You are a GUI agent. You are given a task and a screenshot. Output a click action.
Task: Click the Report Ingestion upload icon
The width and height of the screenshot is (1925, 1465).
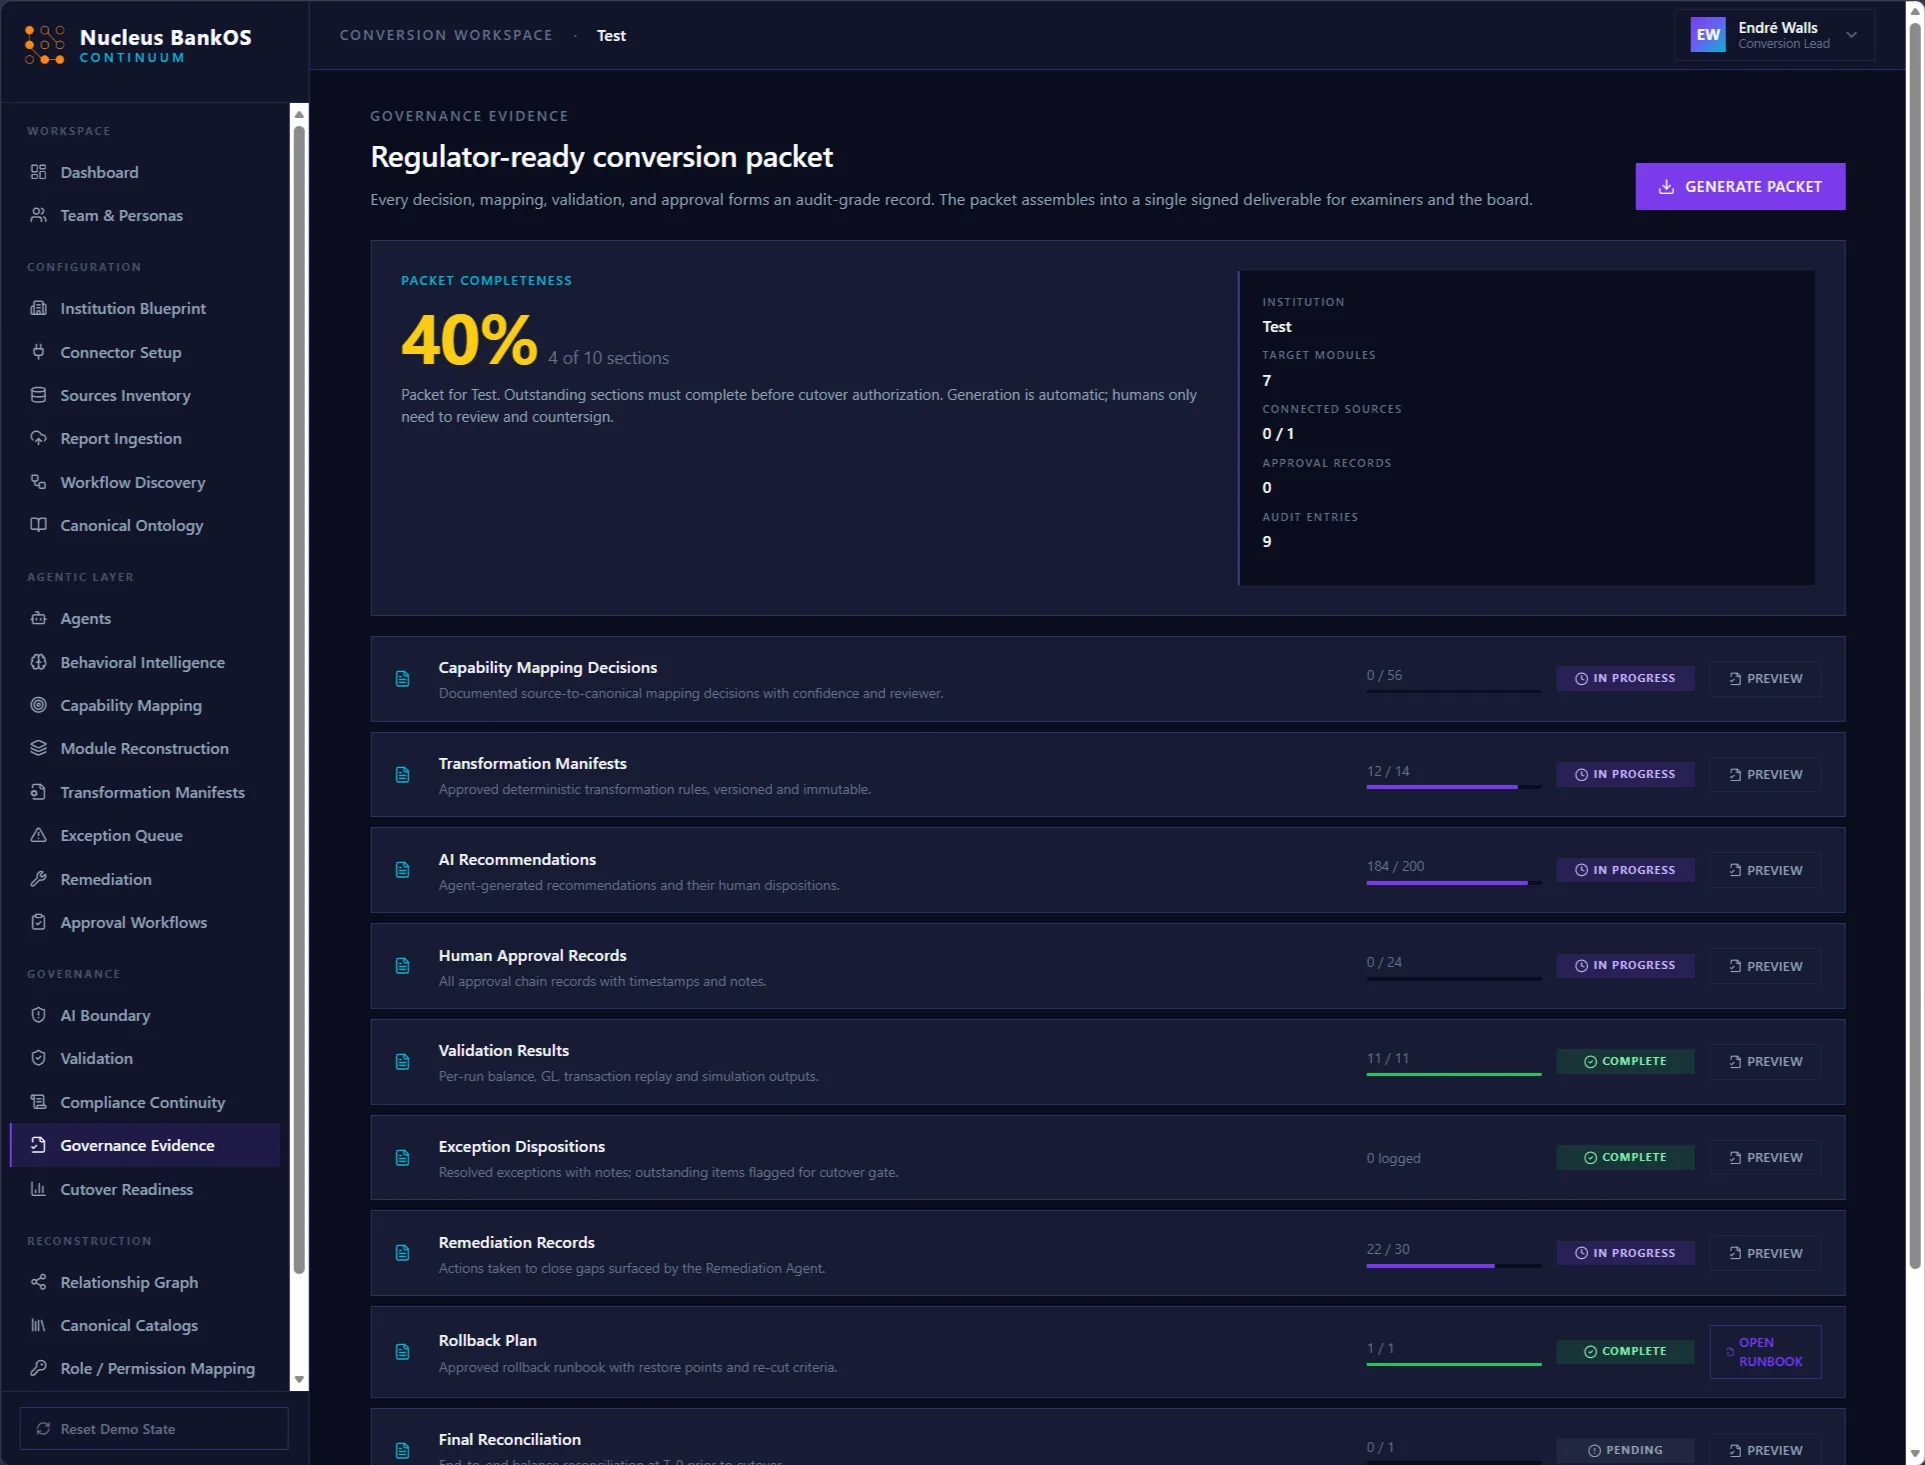click(38, 438)
